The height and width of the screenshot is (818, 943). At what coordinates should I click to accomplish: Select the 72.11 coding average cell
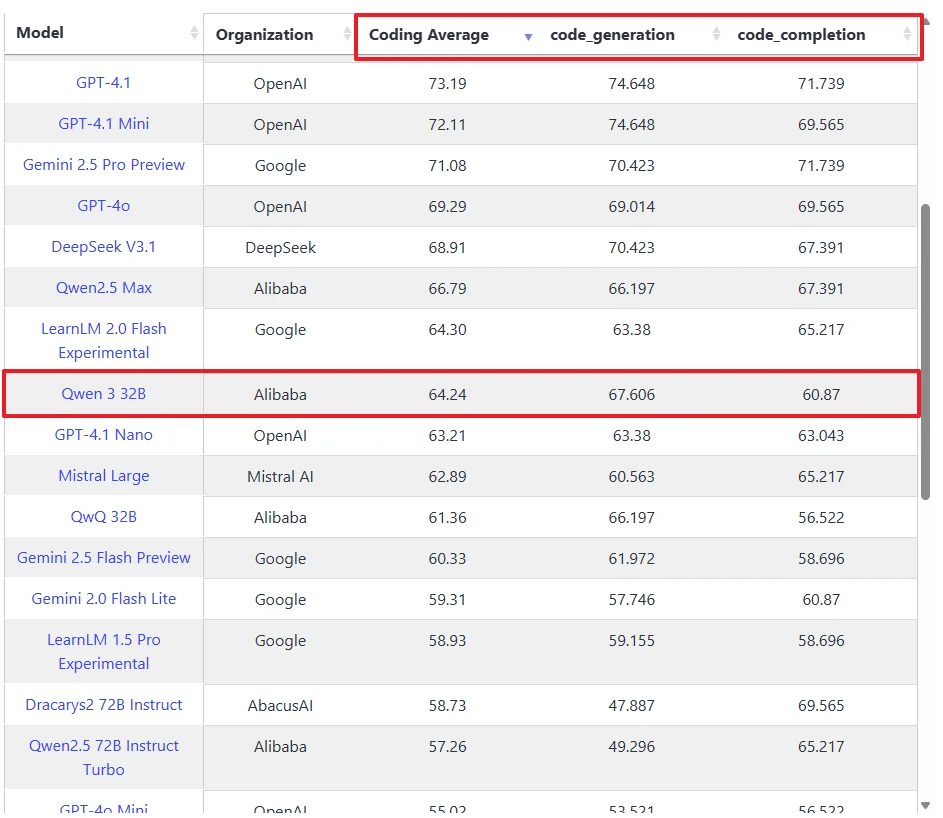[x=447, y=124]
